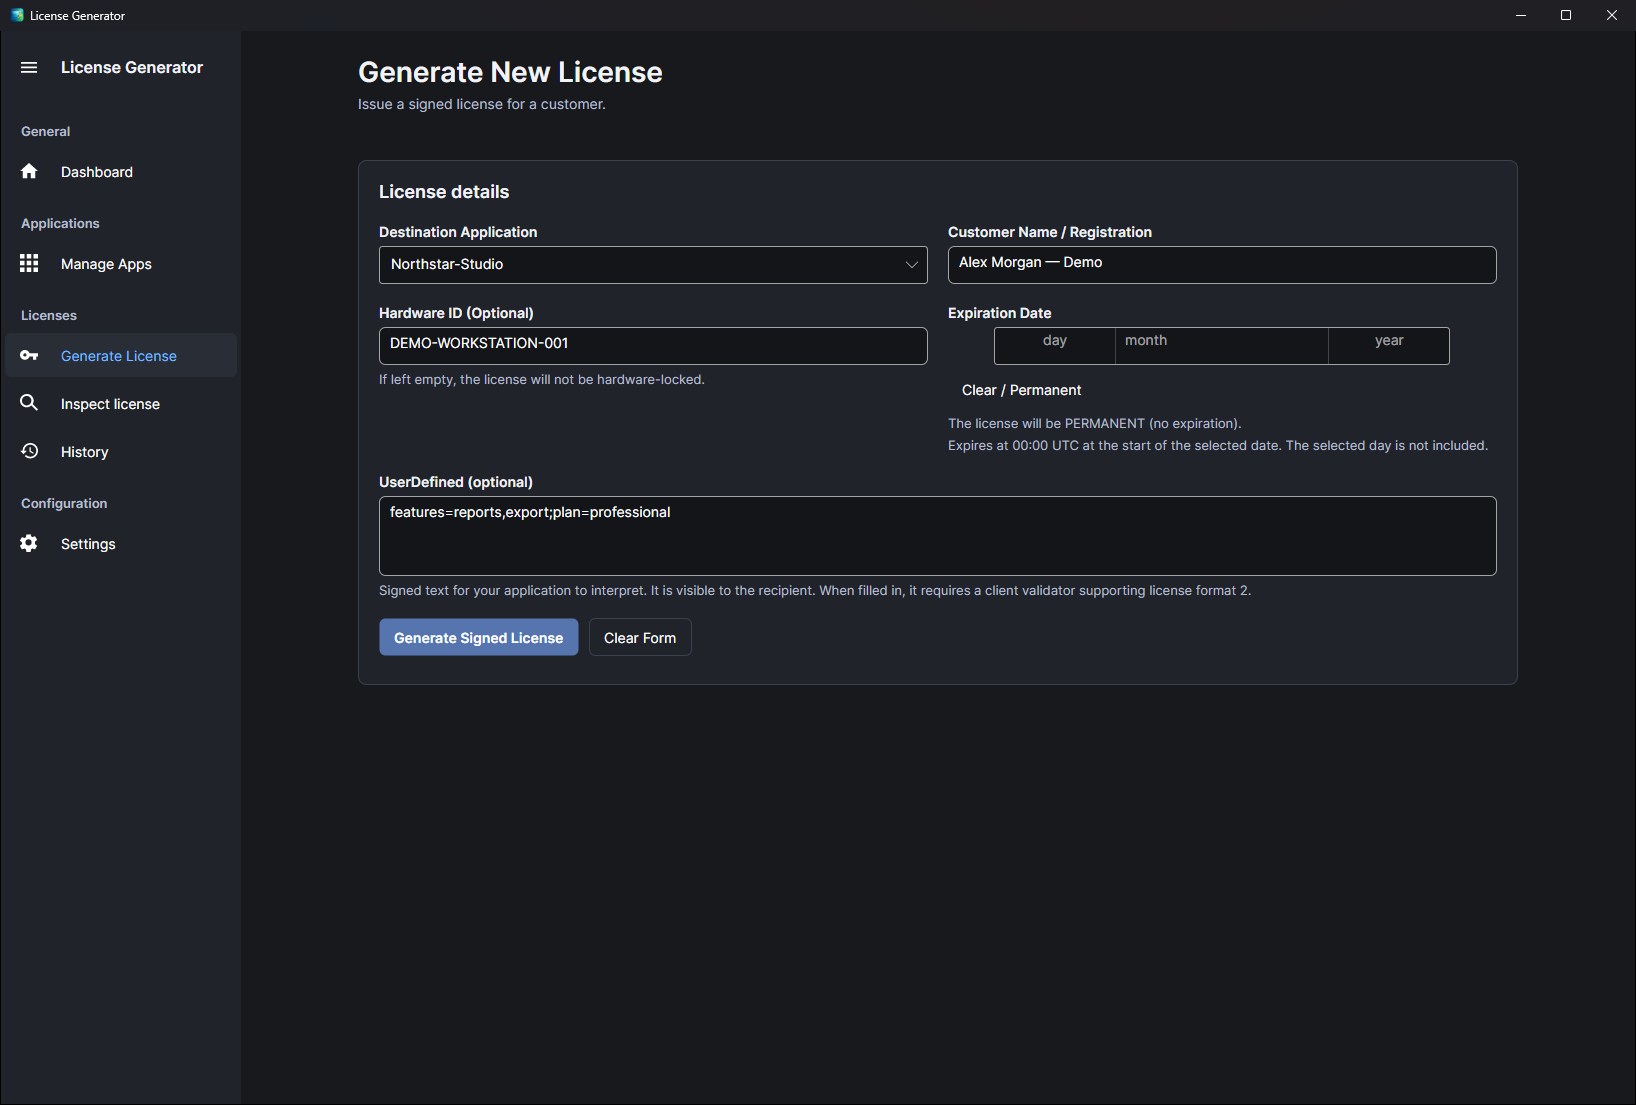The width and height of the screenshot is (1636, 1105).
Task: Click the Manage Apps grid icon
Action: point(29,263)
